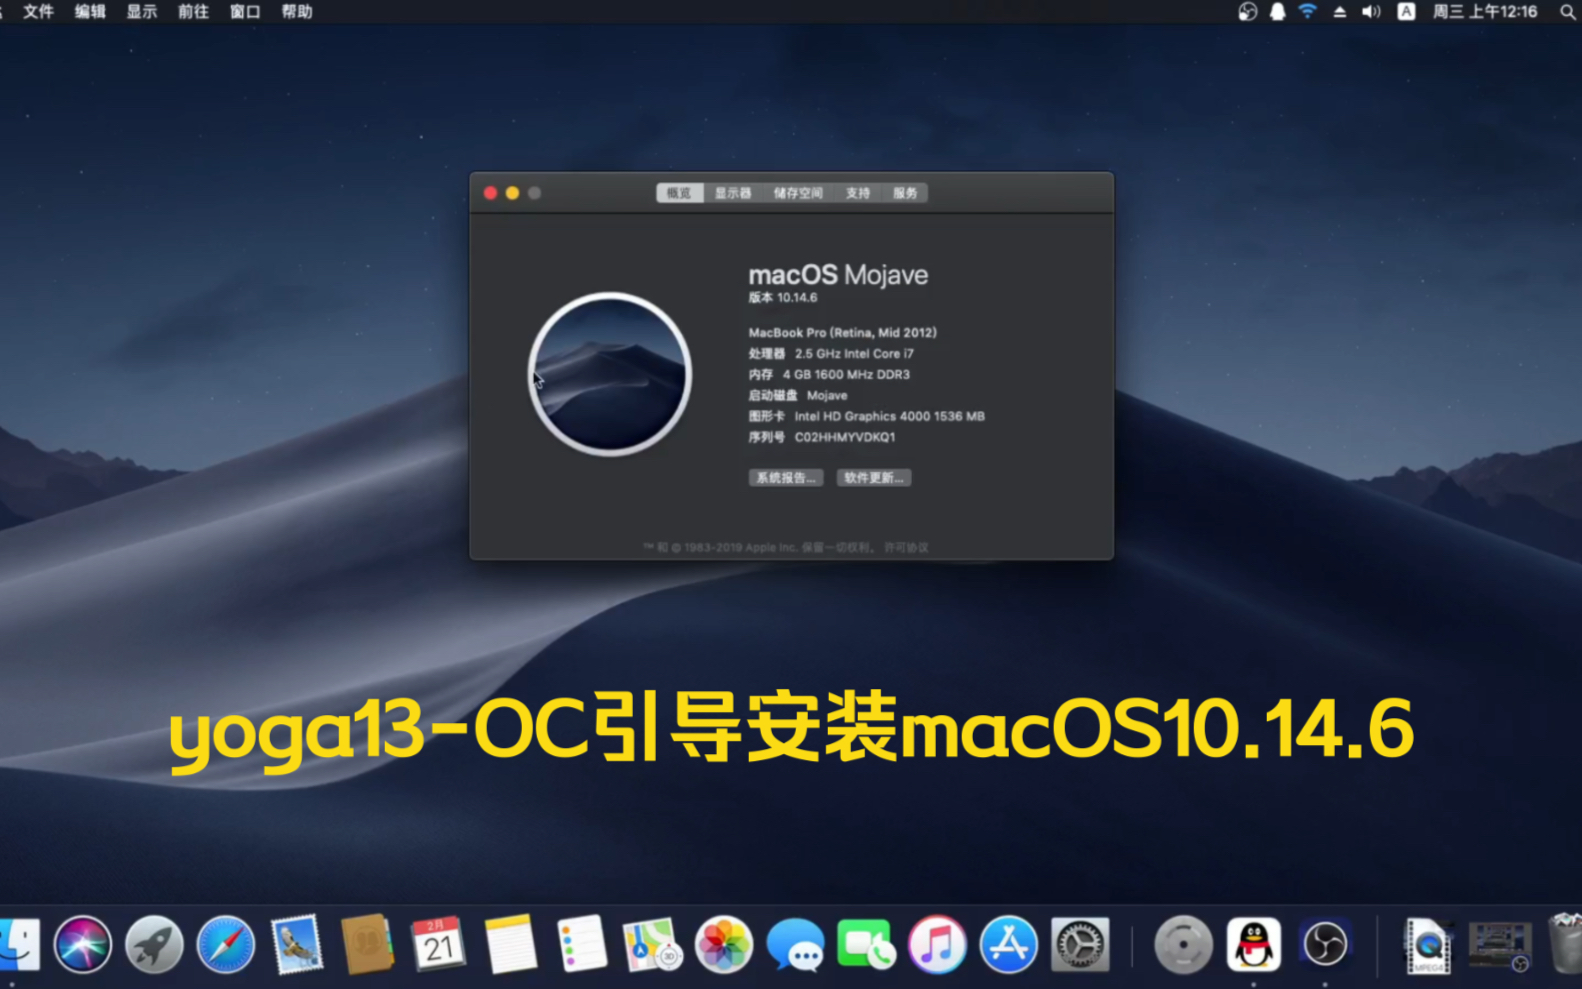This screenshot has width=1582, height=989.
Task: Open Reminders list icon in Dock
Action: (581, 944)
